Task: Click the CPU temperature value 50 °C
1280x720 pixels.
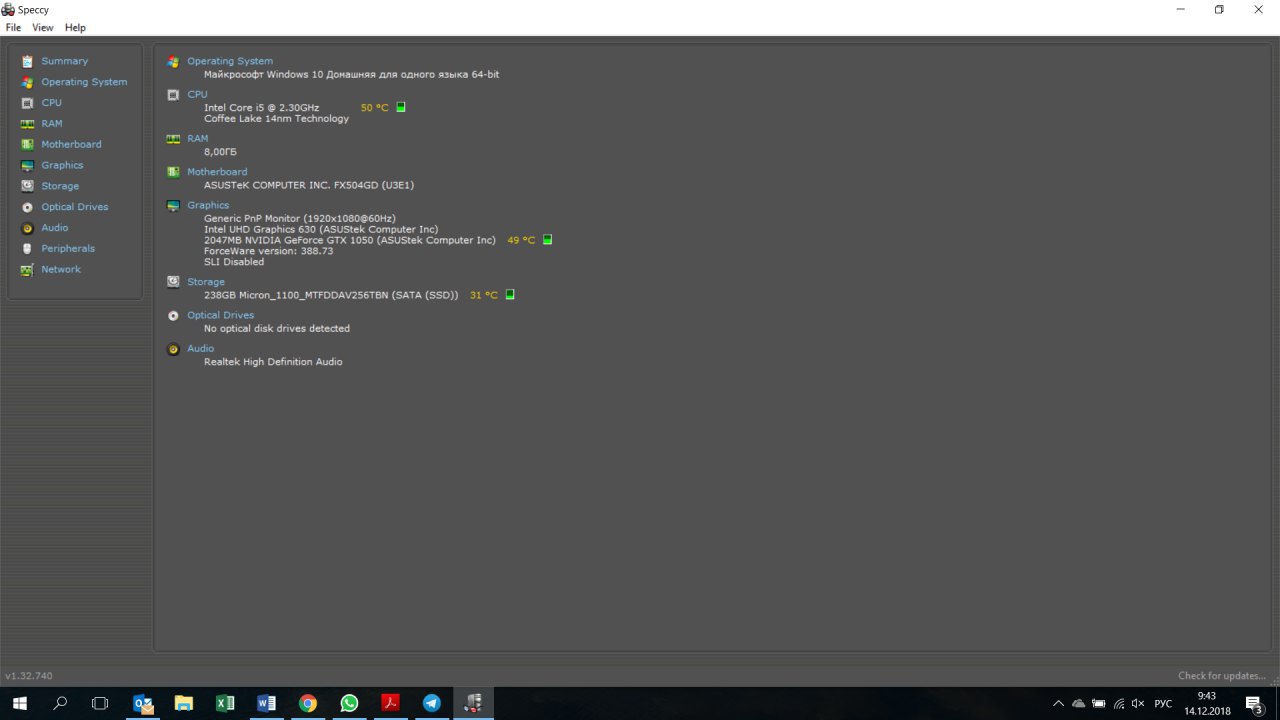Action: pyautogui.click(x=374, y=107)
